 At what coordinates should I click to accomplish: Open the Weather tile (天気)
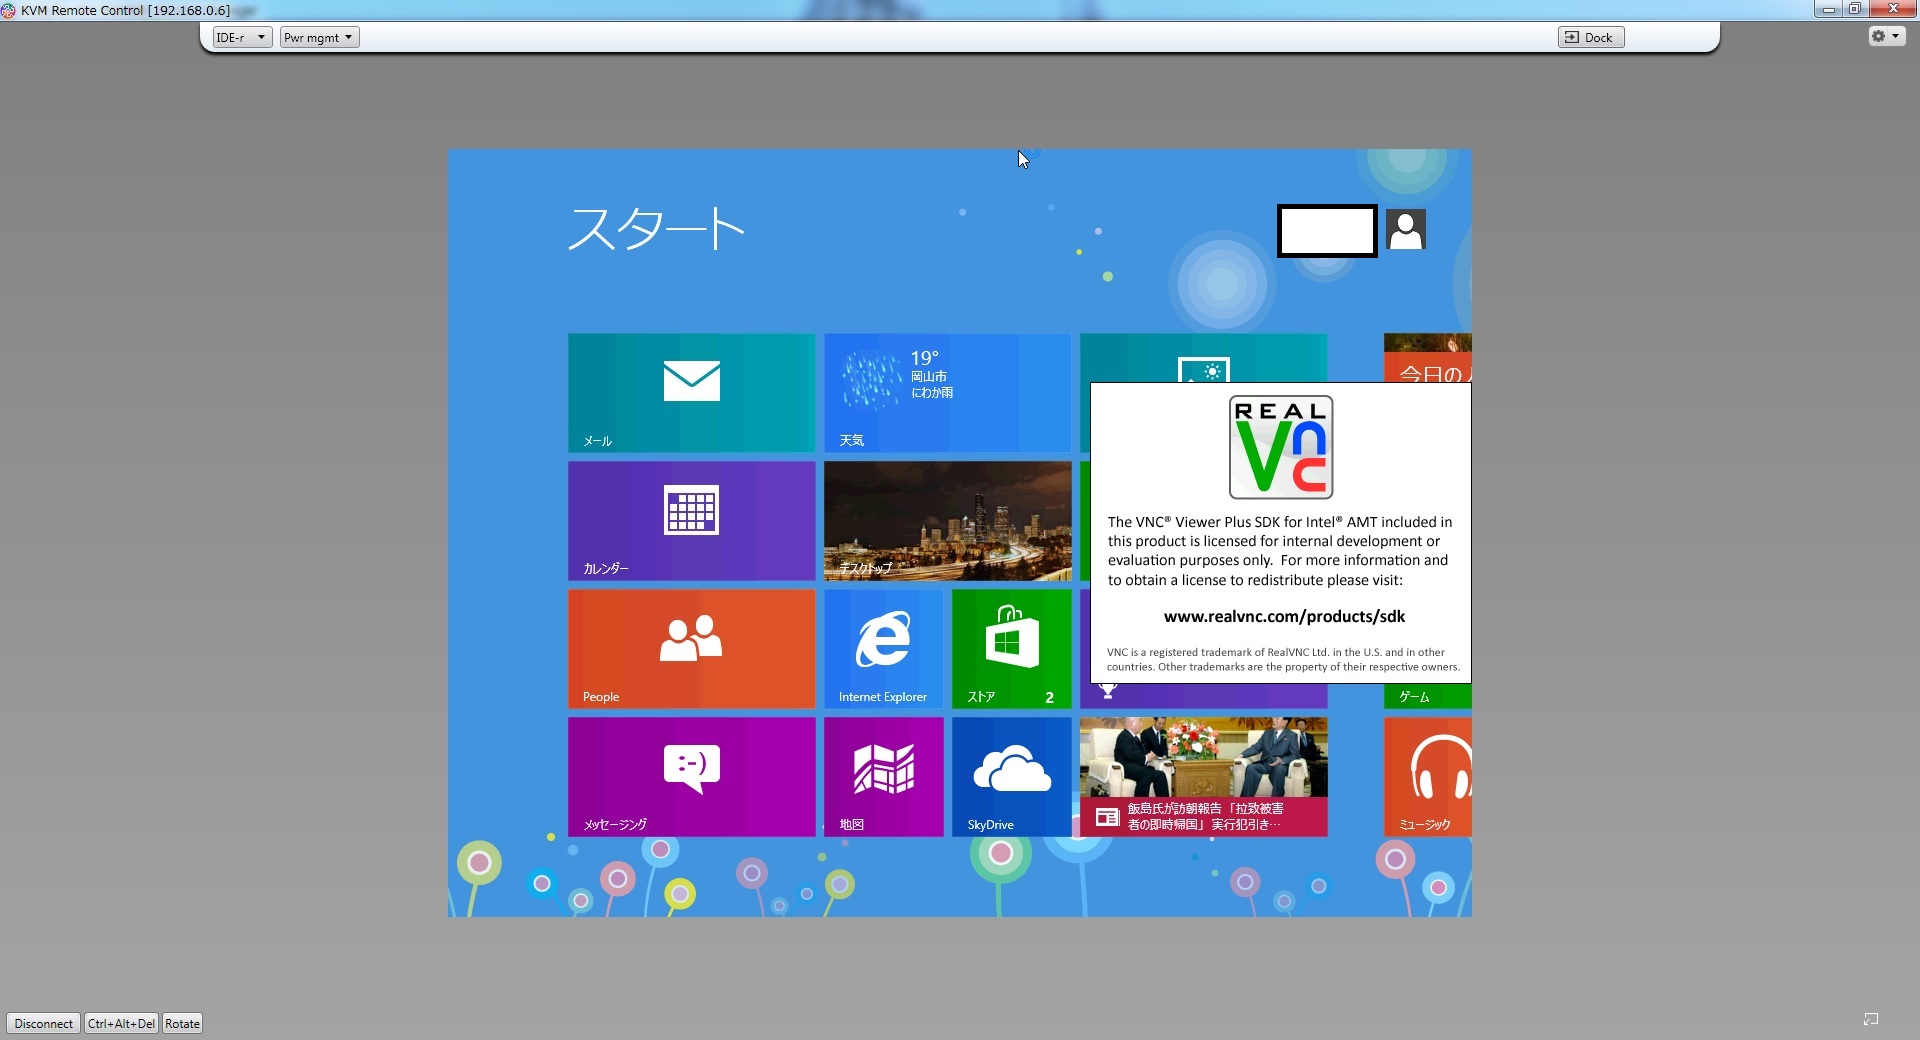(947, 392)
